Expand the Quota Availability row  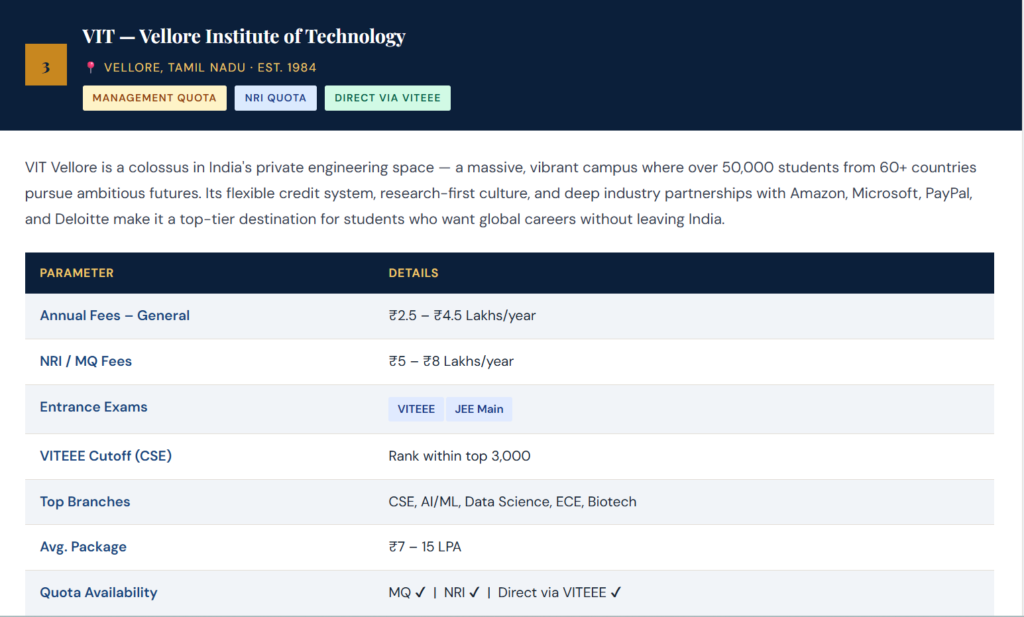tap(98, 592)
